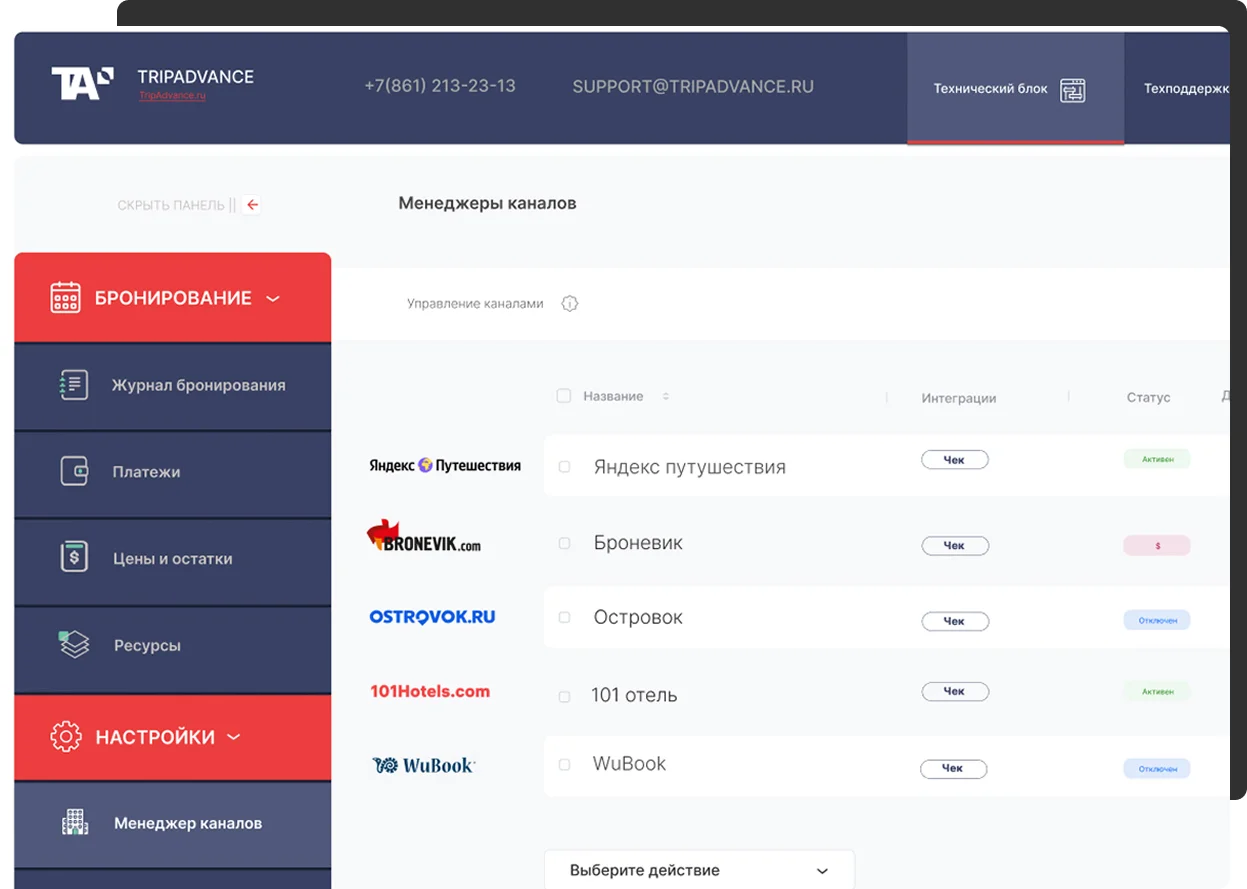Click the Журнал бронирования list icon
This screenshot has width=1247, height=889.
[x=74, y=385]
